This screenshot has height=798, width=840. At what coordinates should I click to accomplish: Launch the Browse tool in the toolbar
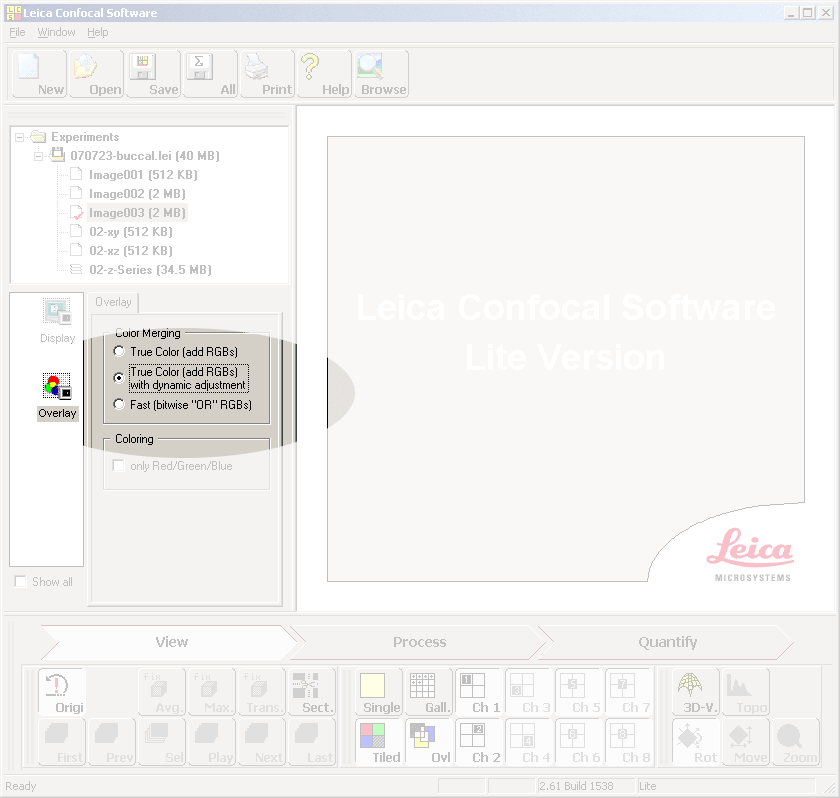tap(381, 74)
